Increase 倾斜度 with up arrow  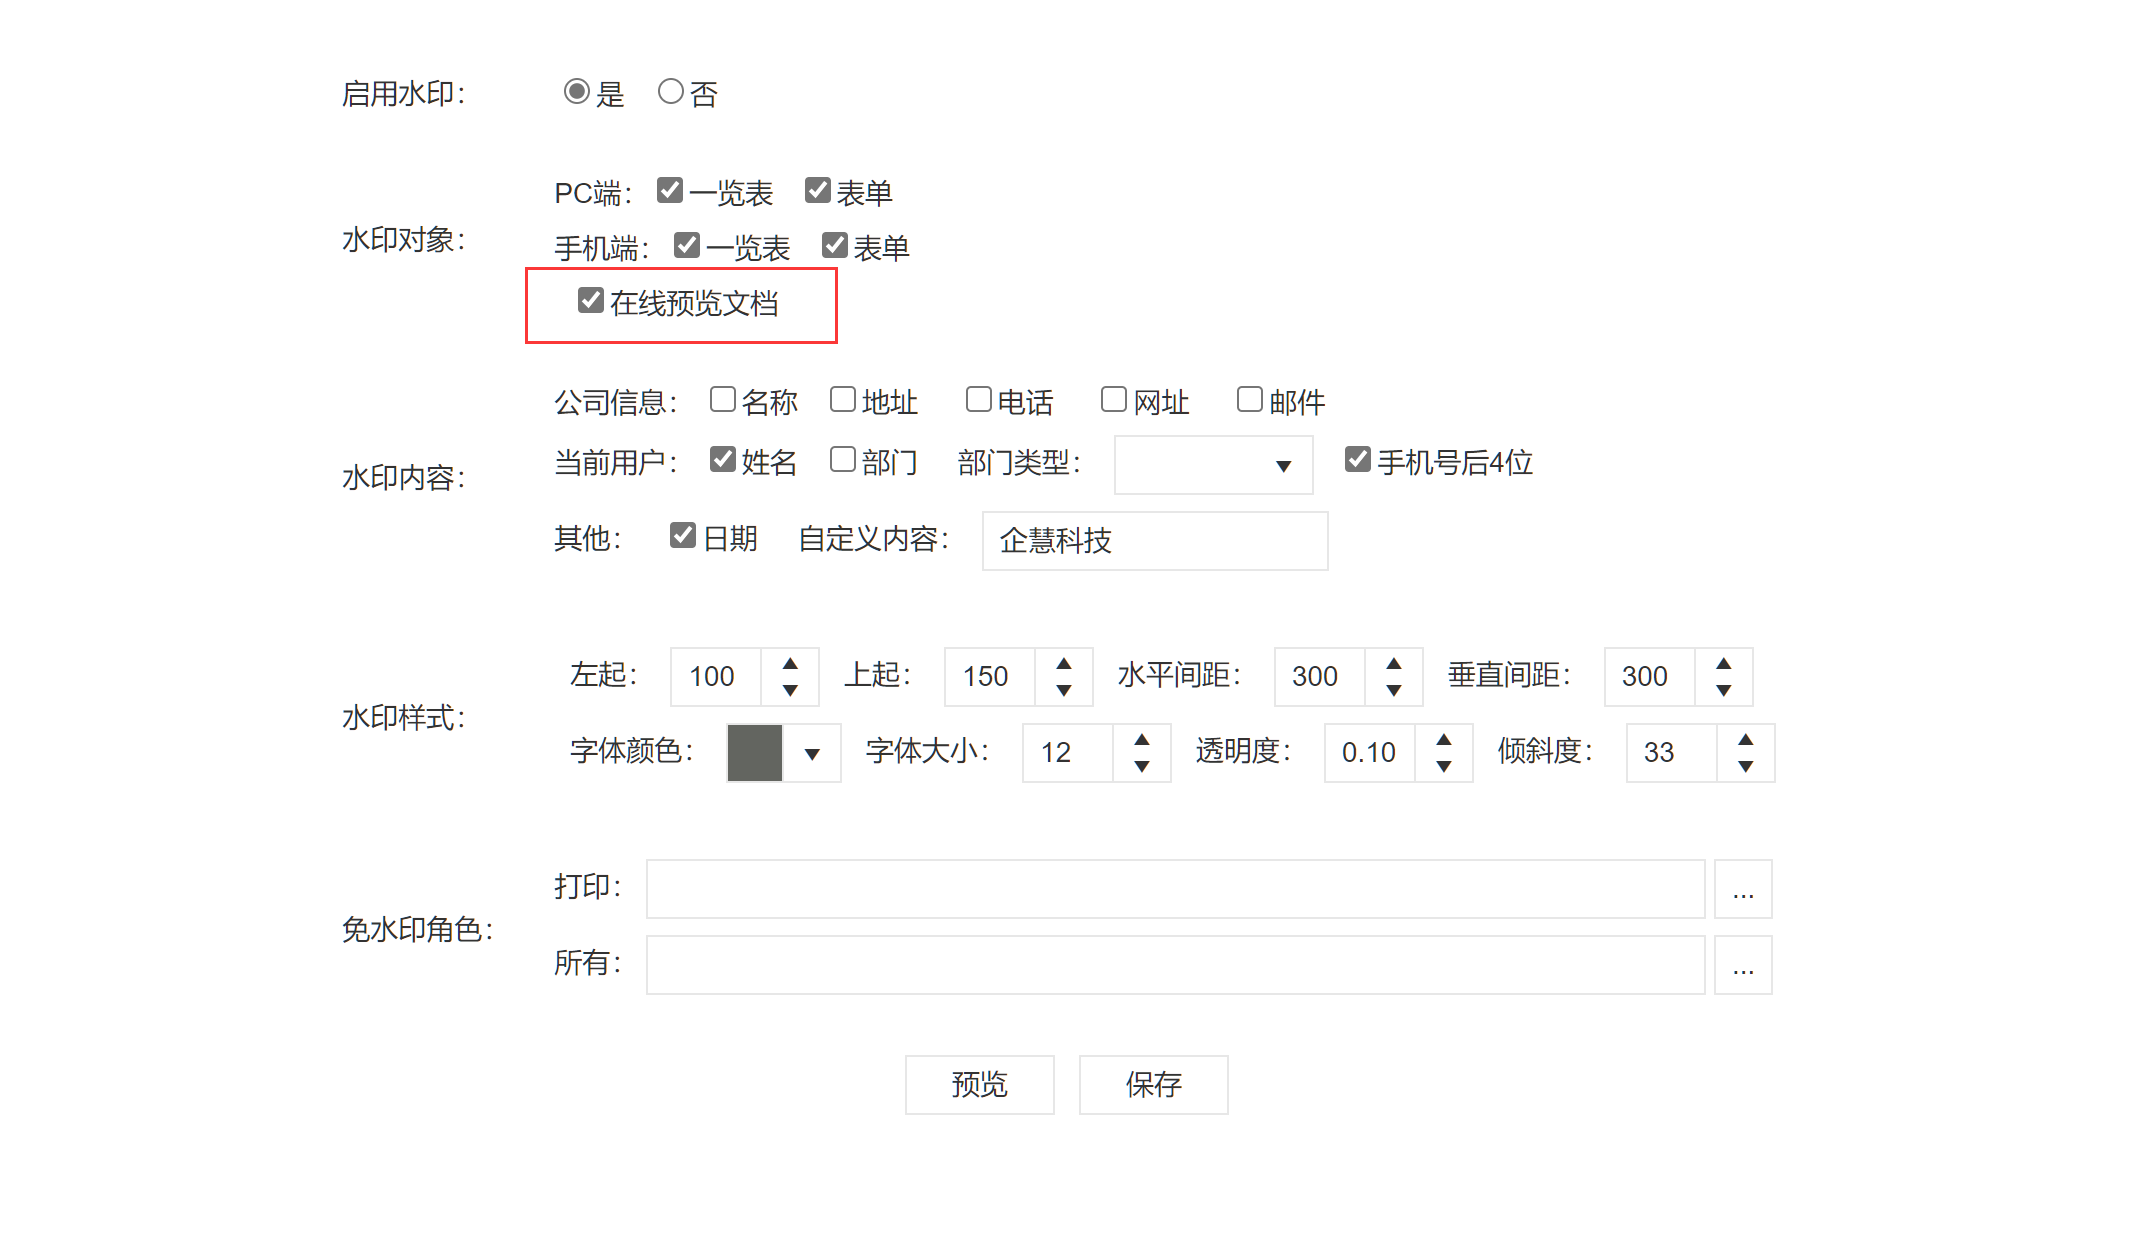[1746, 740]
